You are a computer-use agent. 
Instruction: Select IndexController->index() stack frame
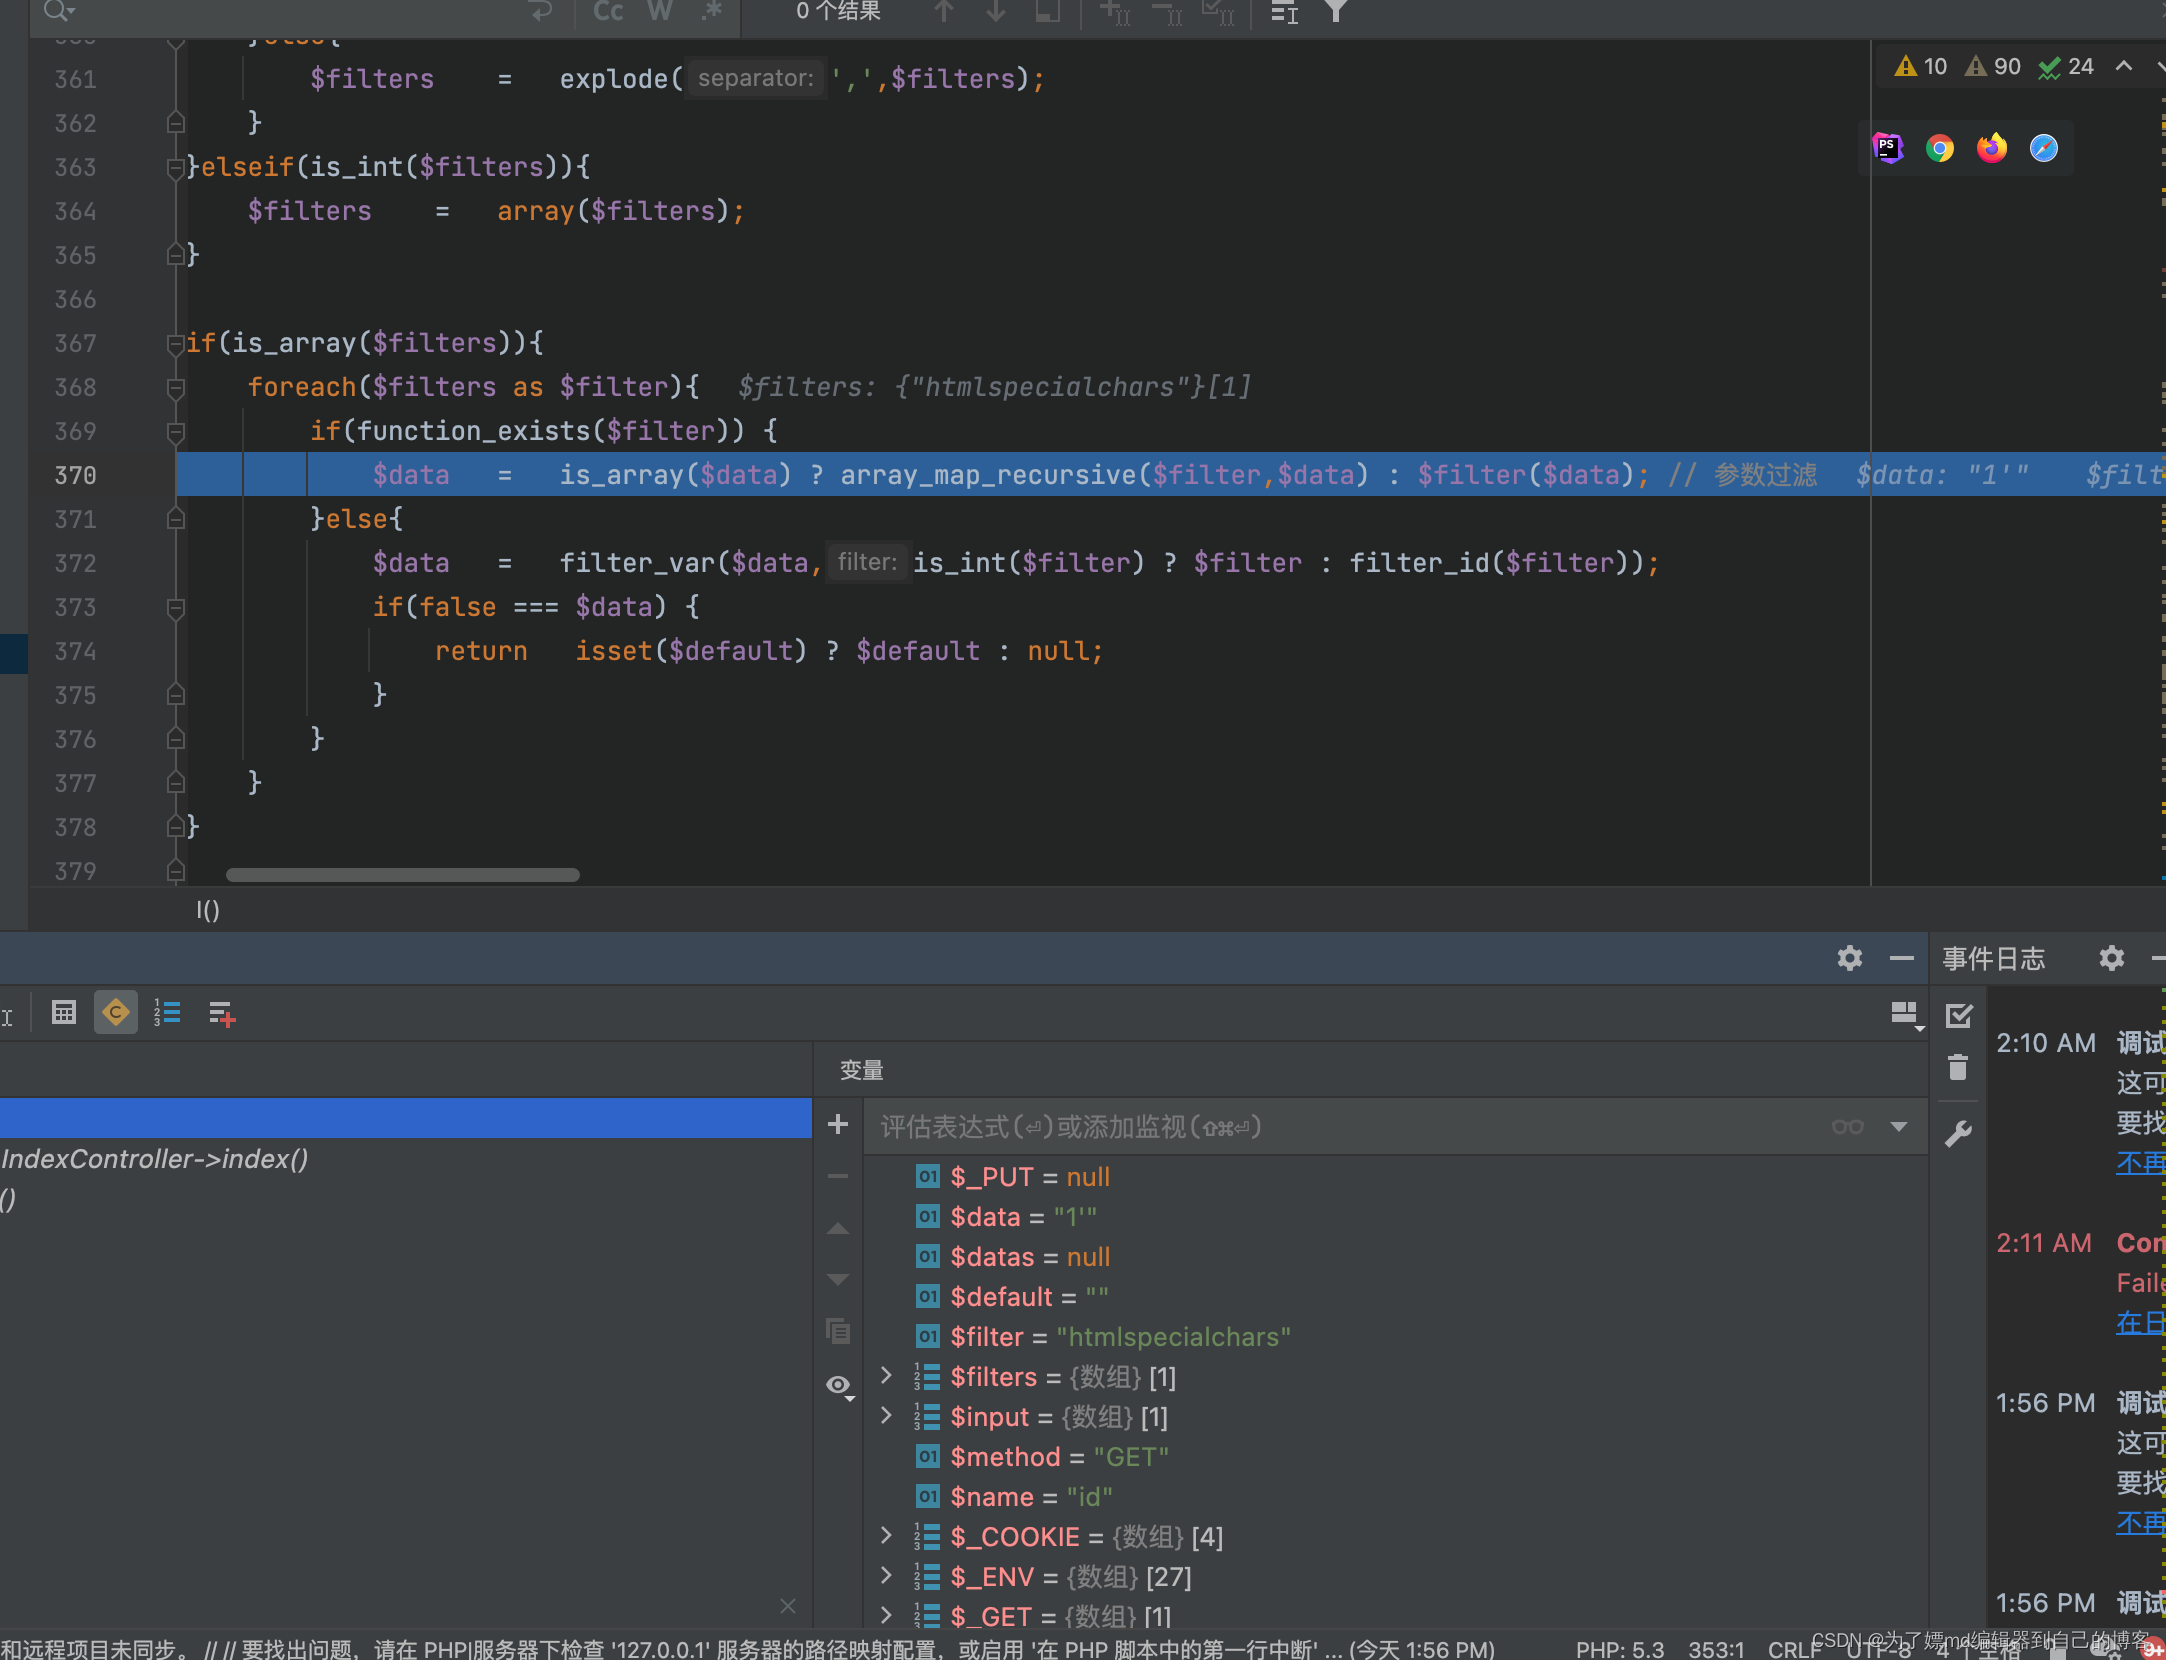coord(155,1159)
